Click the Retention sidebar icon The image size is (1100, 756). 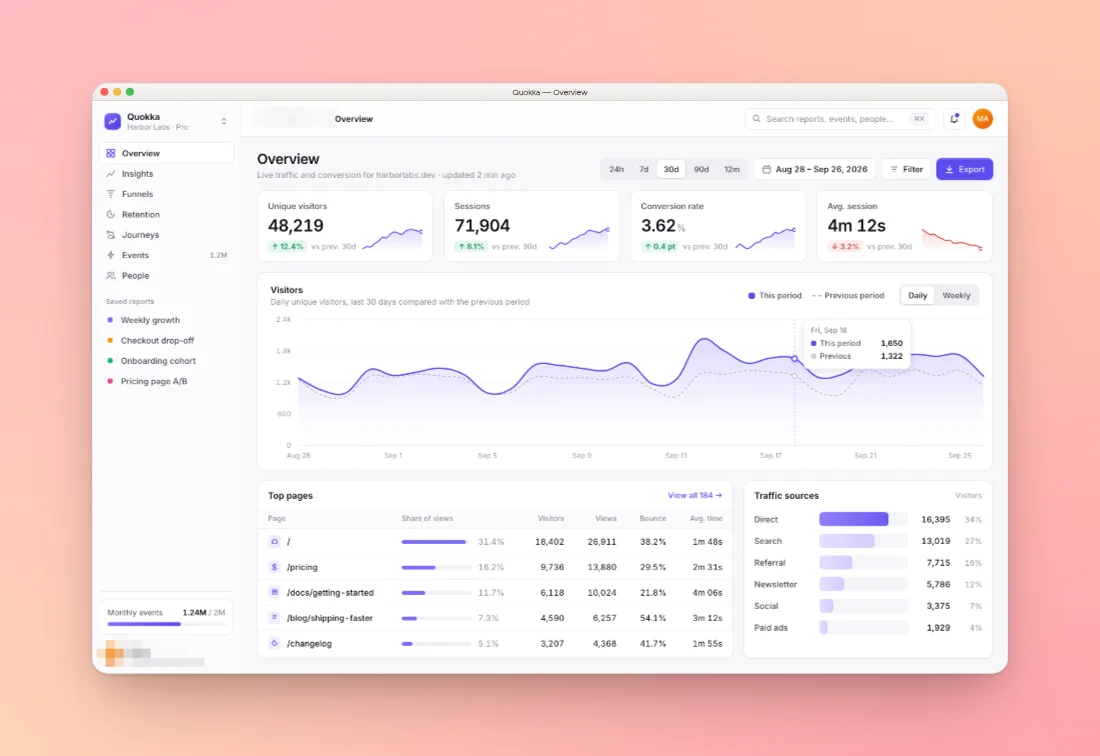click(x=111, y=215)
